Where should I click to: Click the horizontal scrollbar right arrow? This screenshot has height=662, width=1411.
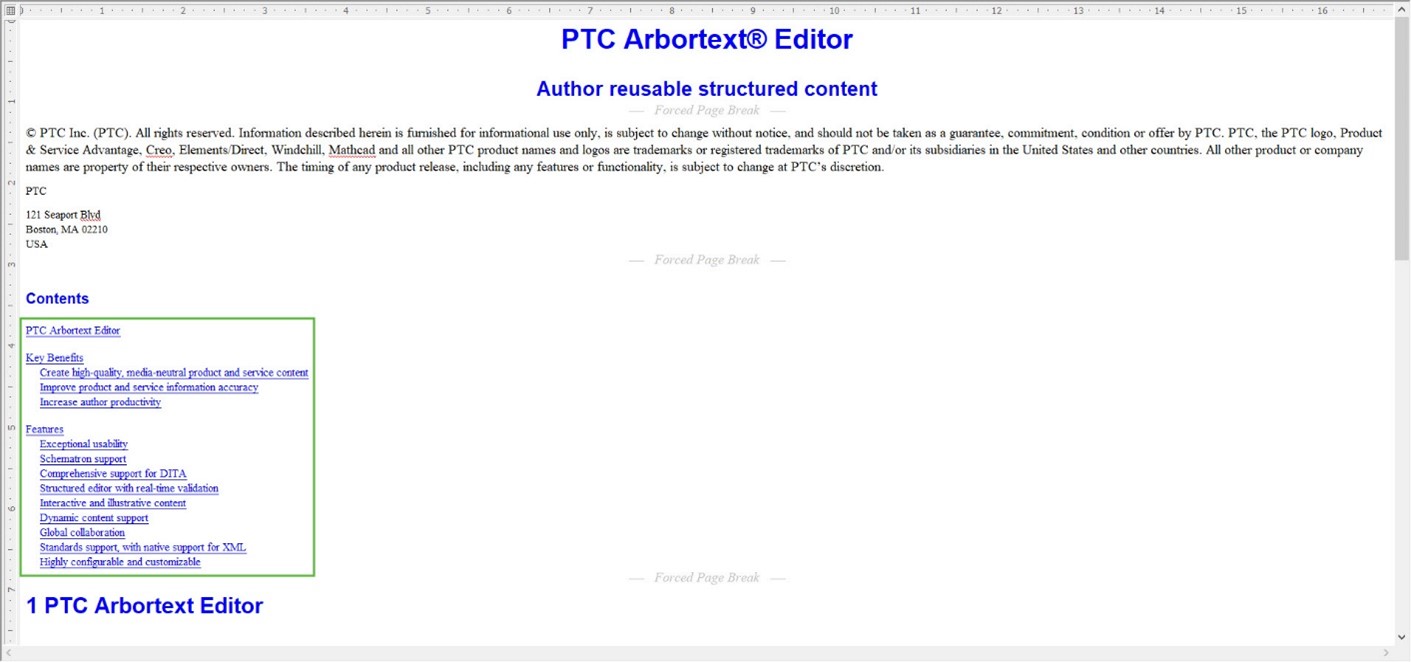pyautogui.click(x=1386, y=653)
